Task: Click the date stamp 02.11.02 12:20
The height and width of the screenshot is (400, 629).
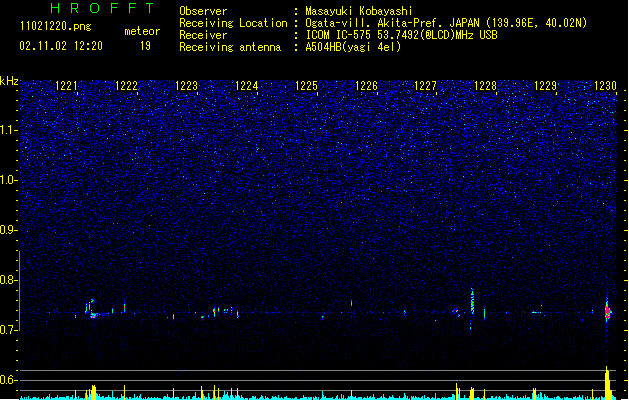Action: coord(61,46)
